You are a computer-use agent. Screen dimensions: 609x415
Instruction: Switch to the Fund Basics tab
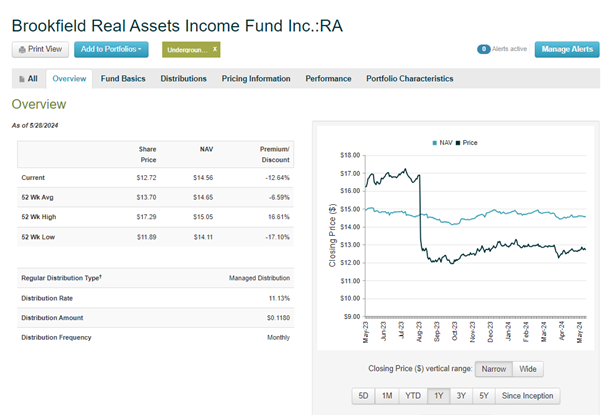(123, 79)
